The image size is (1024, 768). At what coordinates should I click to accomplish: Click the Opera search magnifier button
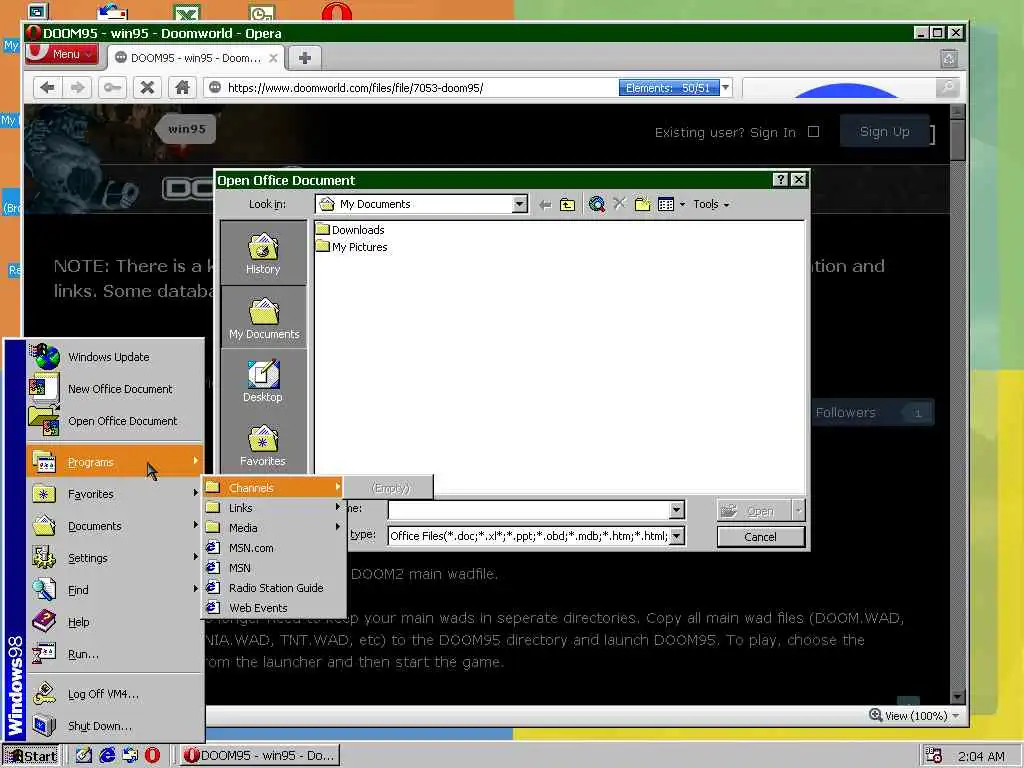point(947,88)
